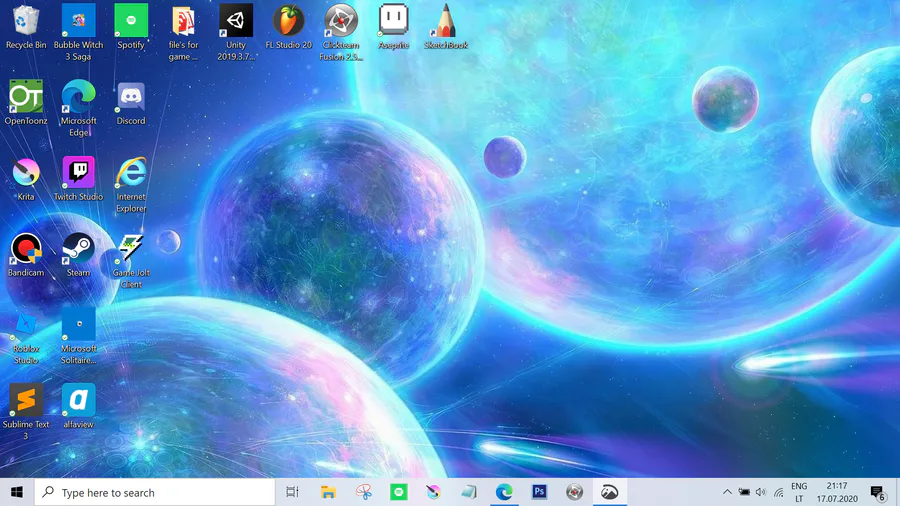
Task: Select the file's for game folder
Action: click(x=183, y=33)
